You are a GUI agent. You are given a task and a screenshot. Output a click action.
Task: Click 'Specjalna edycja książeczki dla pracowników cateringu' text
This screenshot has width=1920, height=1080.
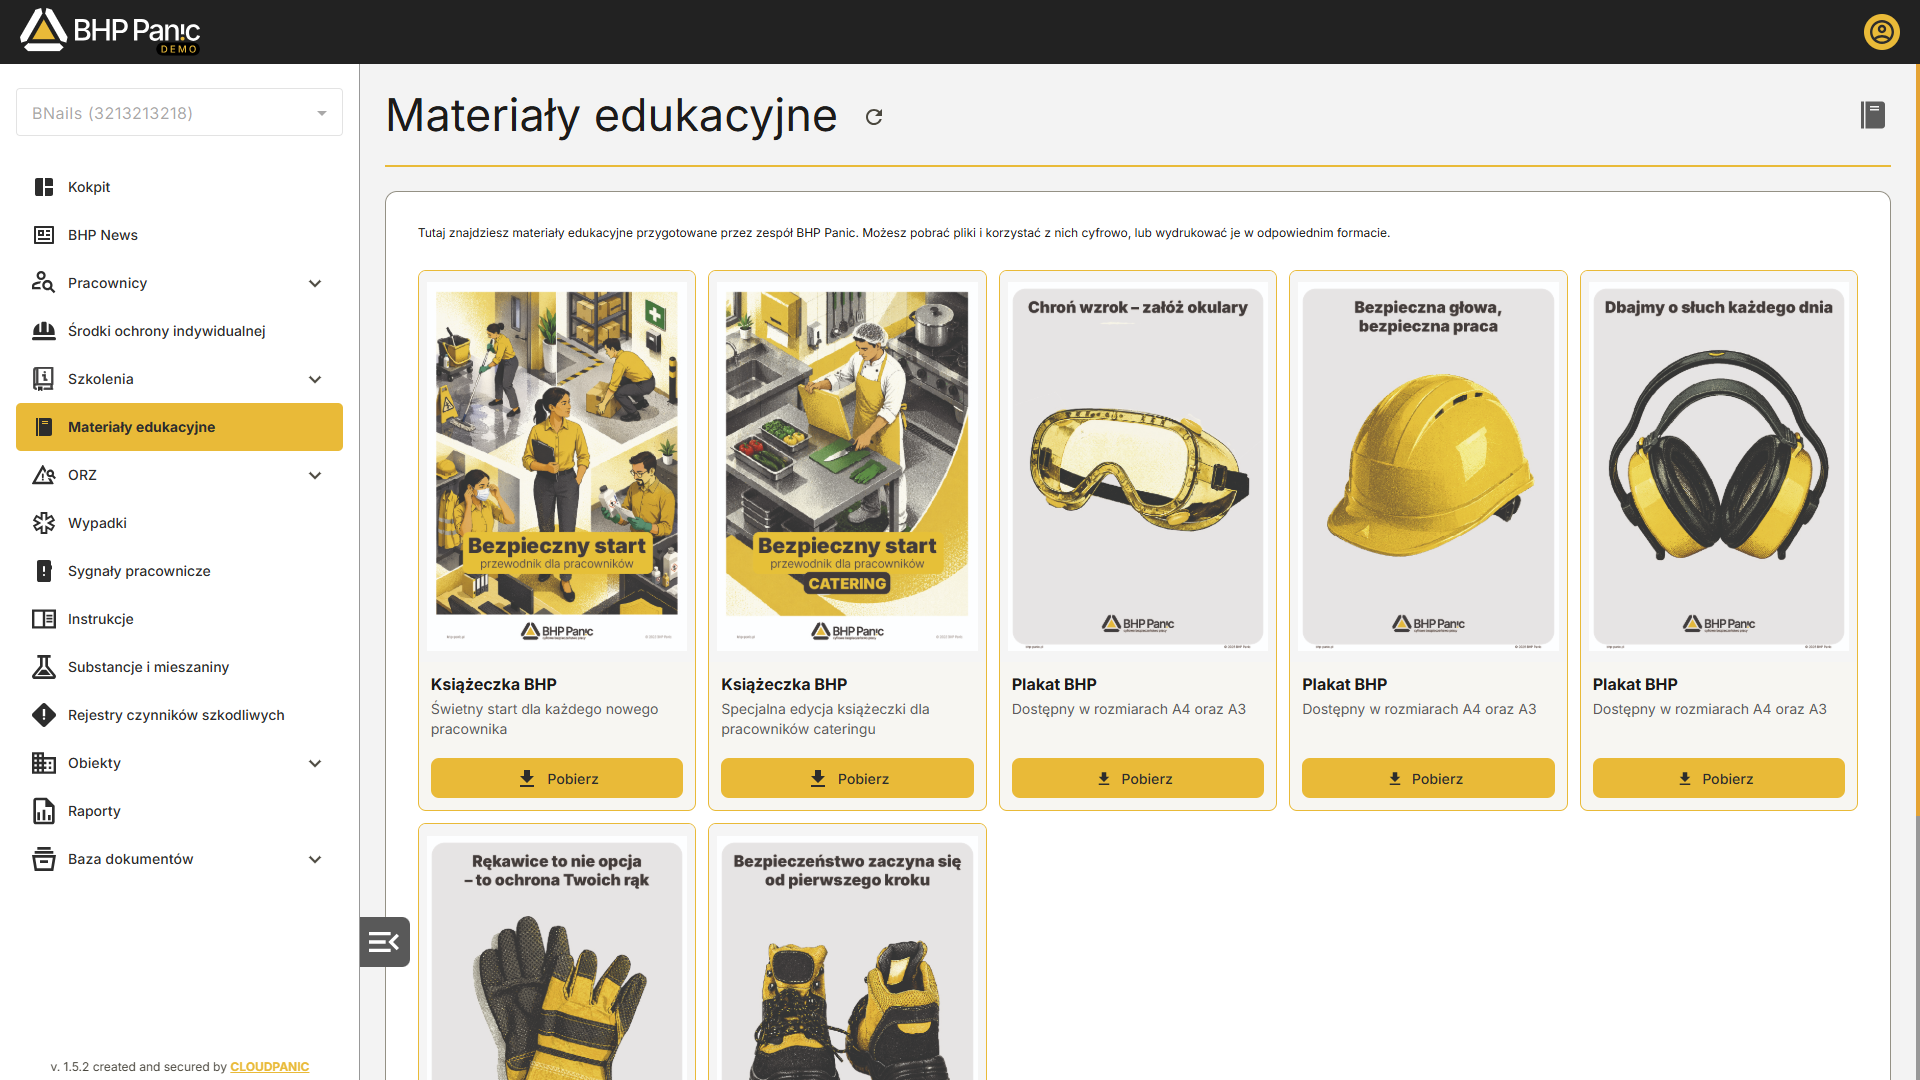[825, 719]
